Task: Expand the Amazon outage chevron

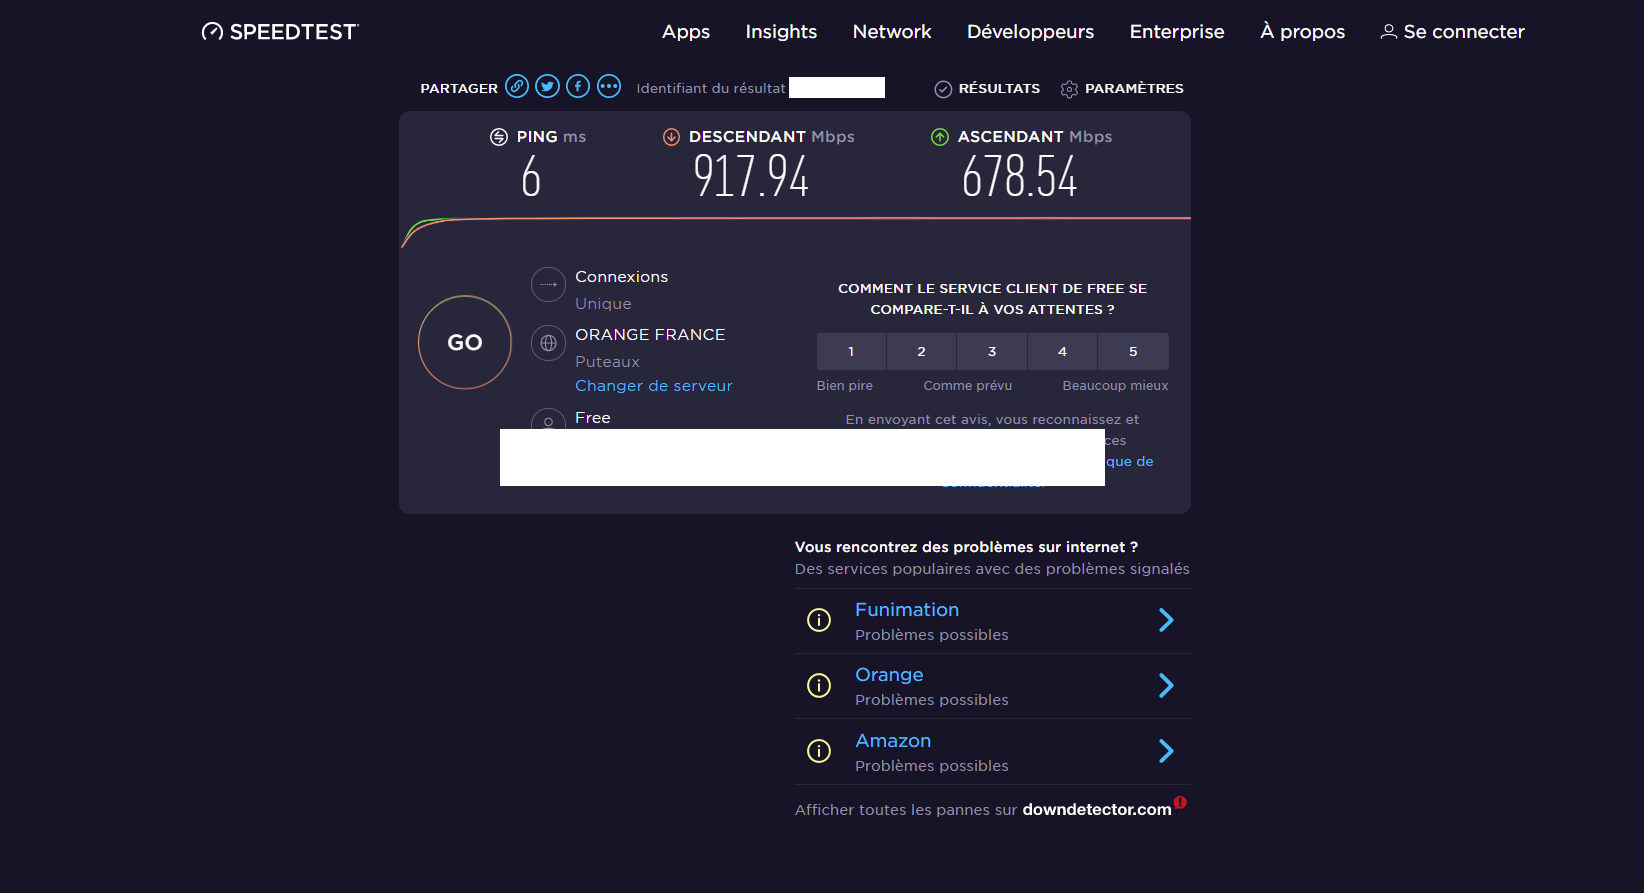Action: [x=1166, y=751]
